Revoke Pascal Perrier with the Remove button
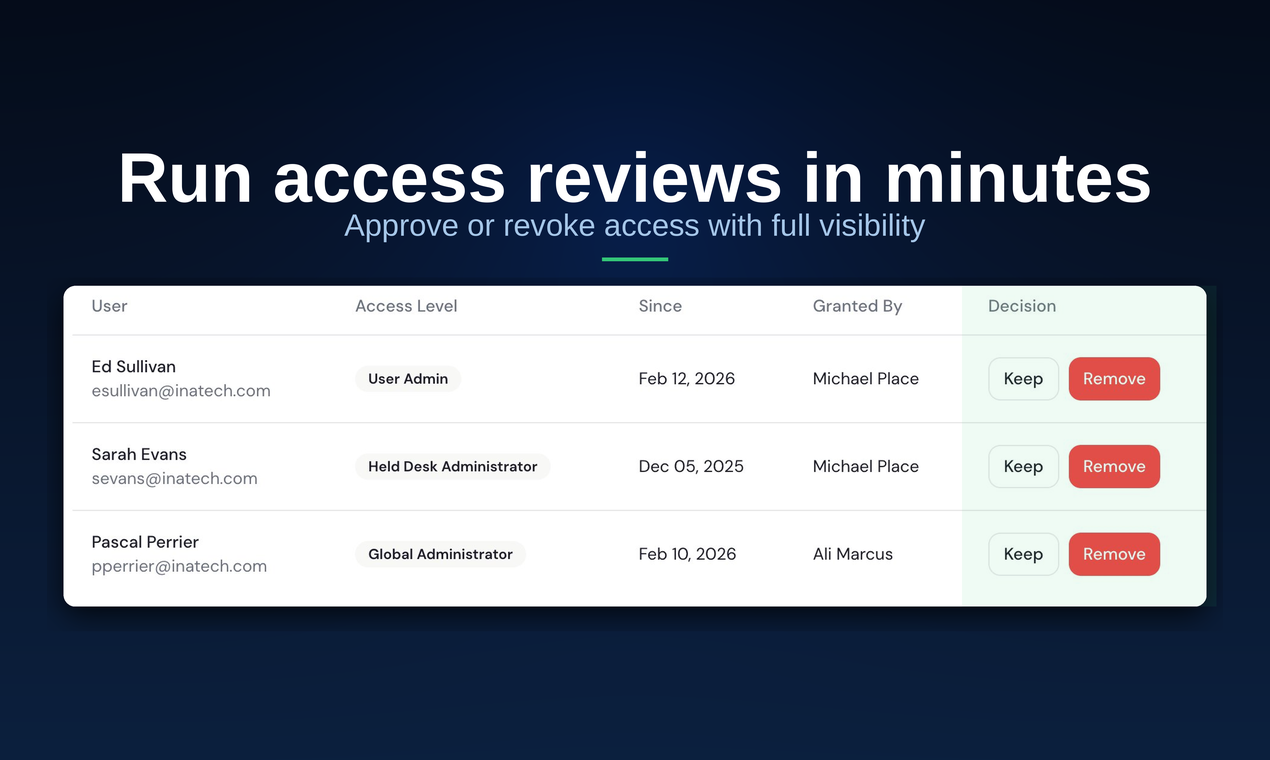 tap(1114, 554)
